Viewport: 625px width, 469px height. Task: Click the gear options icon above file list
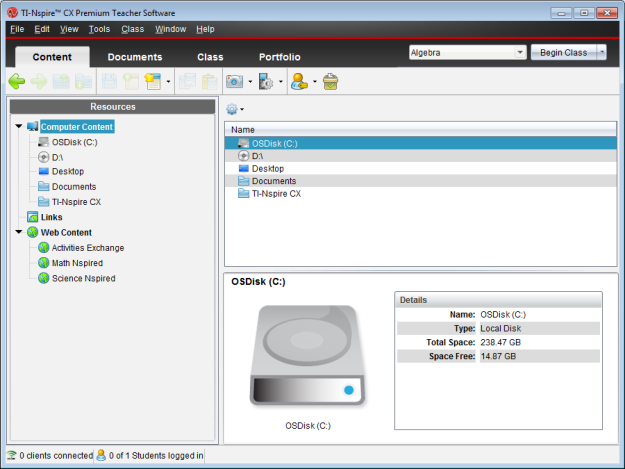pos(232,108)
